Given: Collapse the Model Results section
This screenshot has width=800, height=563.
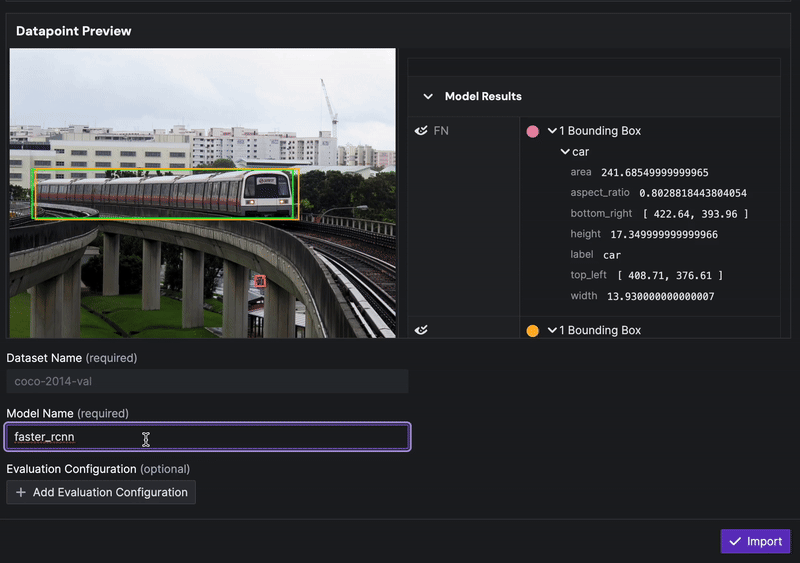Looking at the screenshot, I should pos(428,97).
